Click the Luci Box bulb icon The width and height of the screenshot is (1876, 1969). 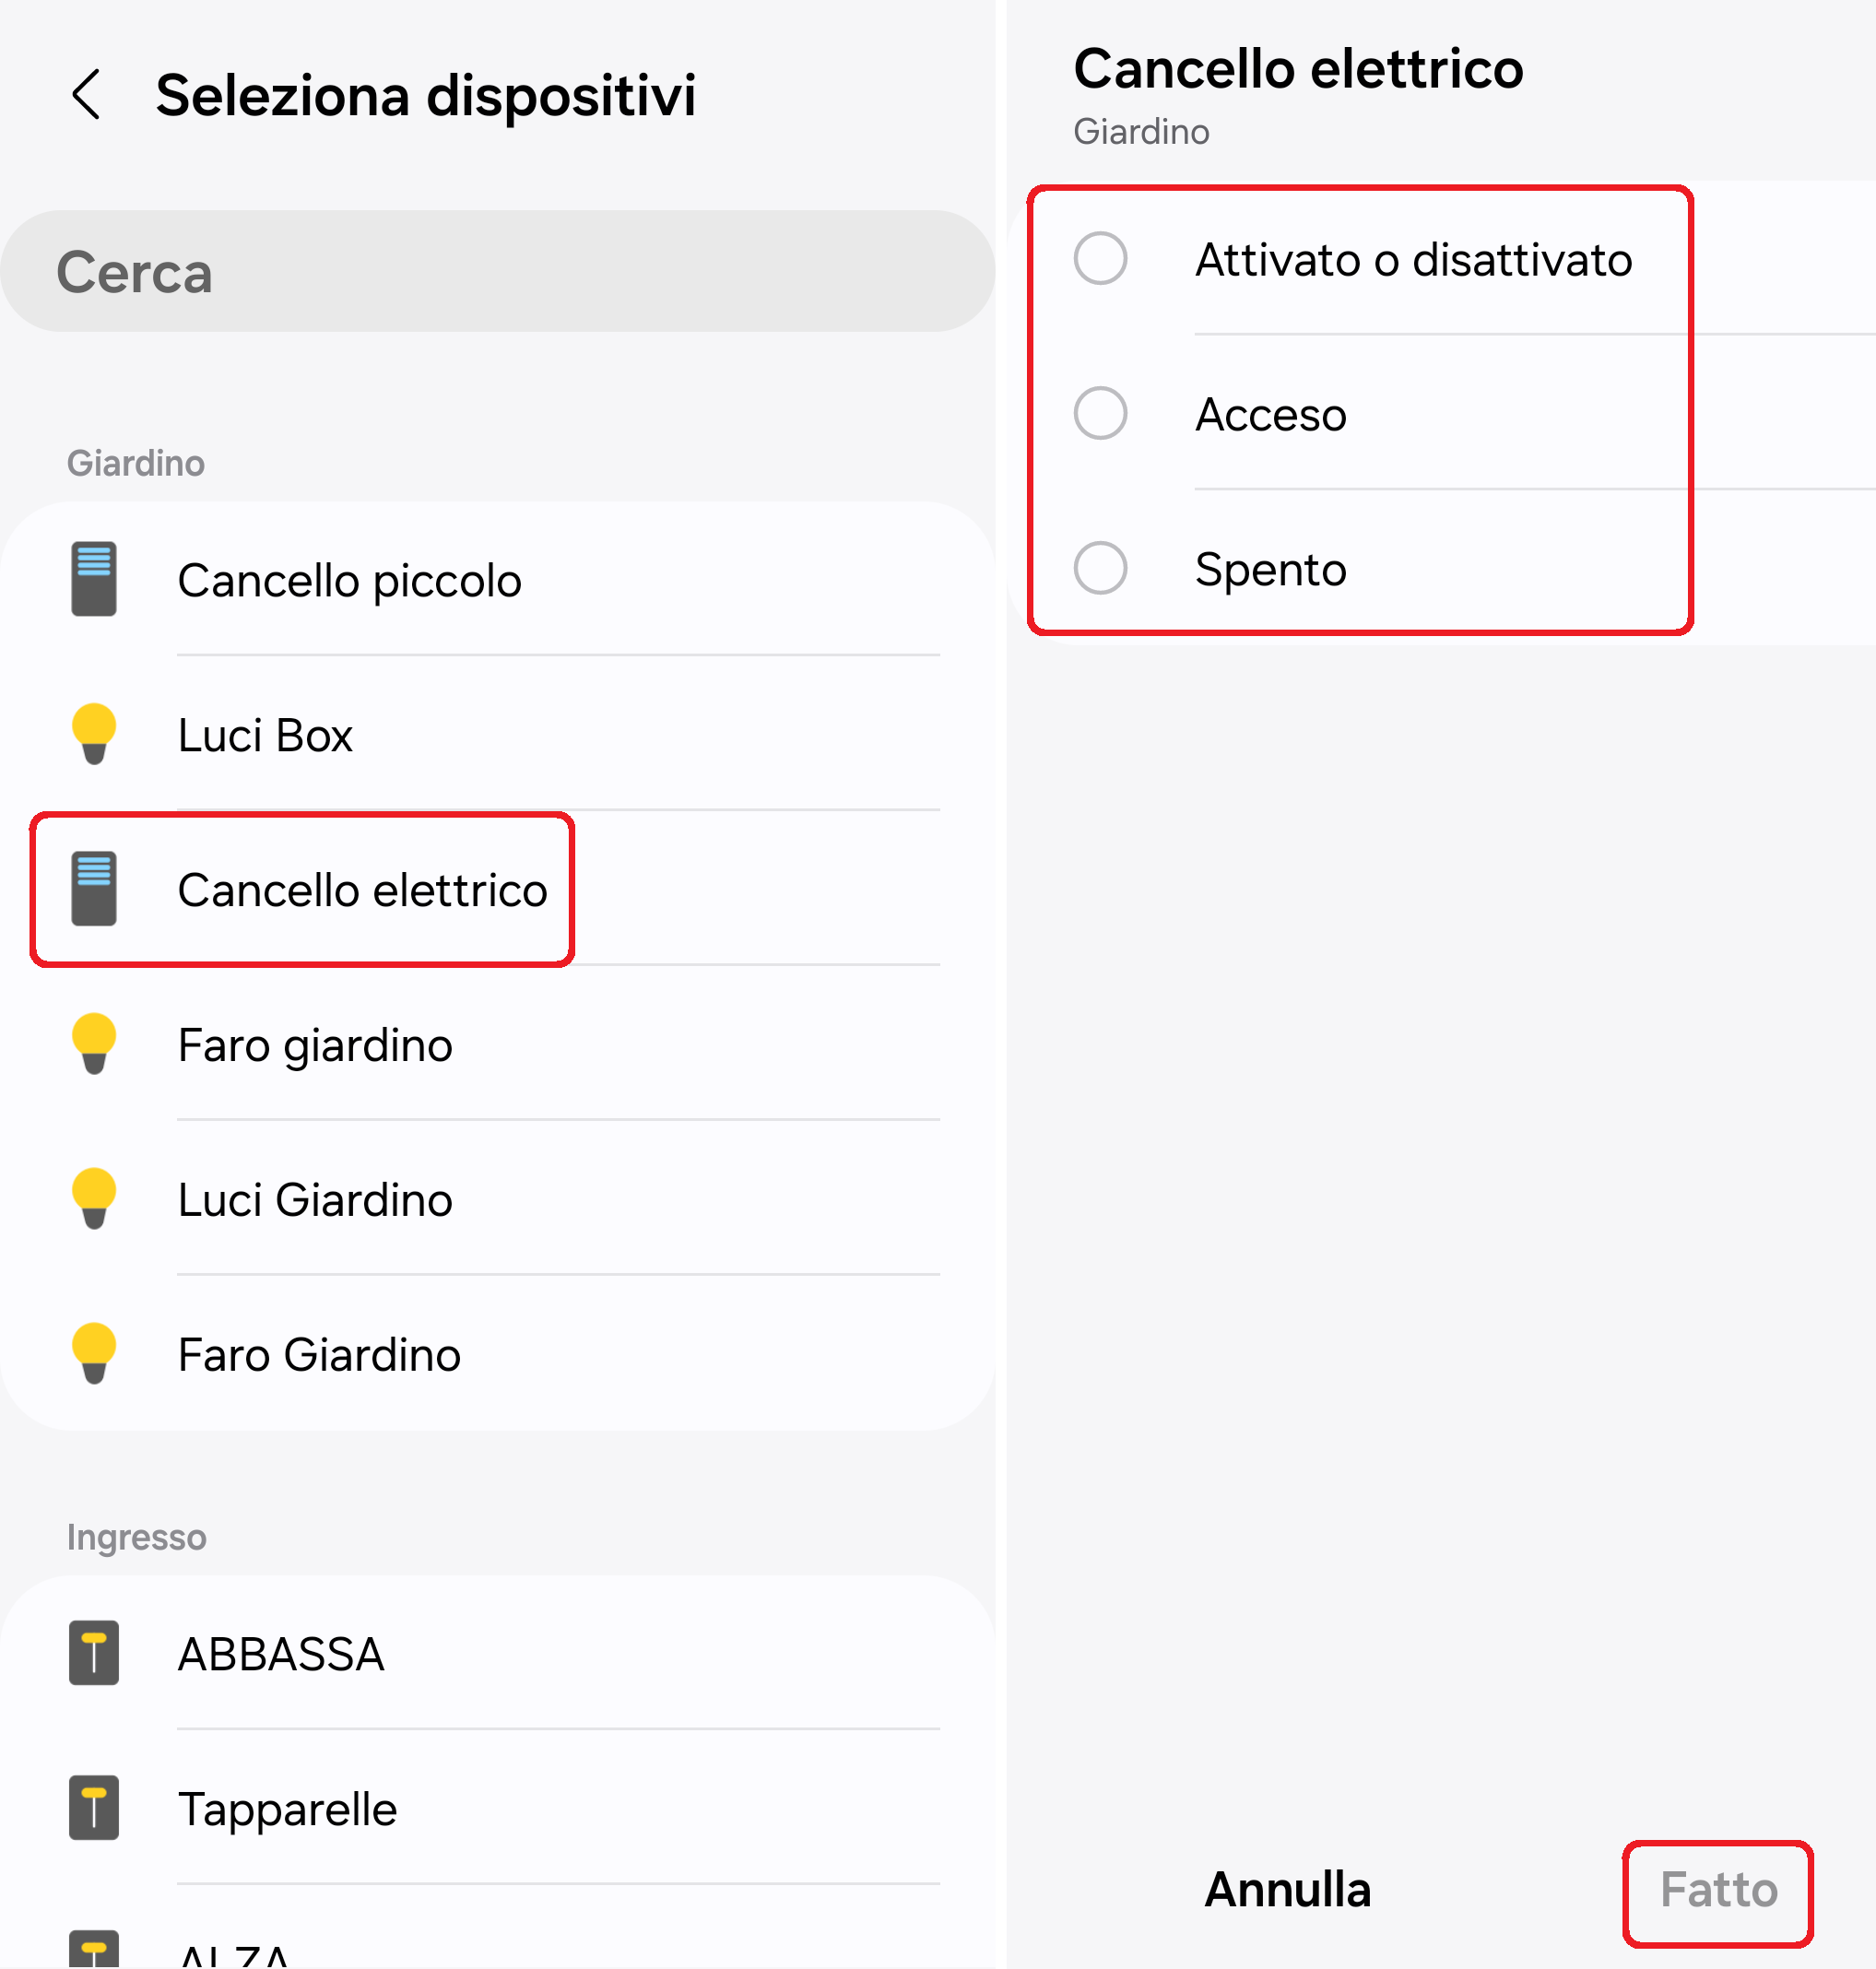[94, 735]
